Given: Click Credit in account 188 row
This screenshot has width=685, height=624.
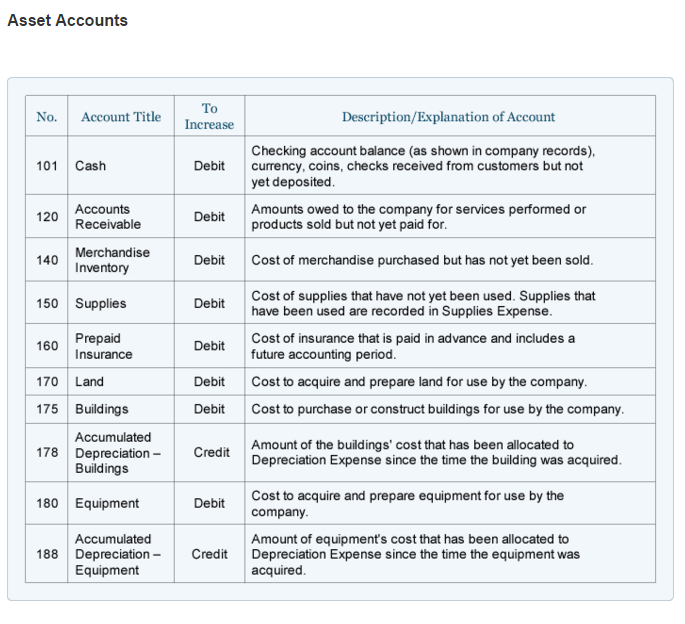Looking at the screenshot, I should coord(209,554).
